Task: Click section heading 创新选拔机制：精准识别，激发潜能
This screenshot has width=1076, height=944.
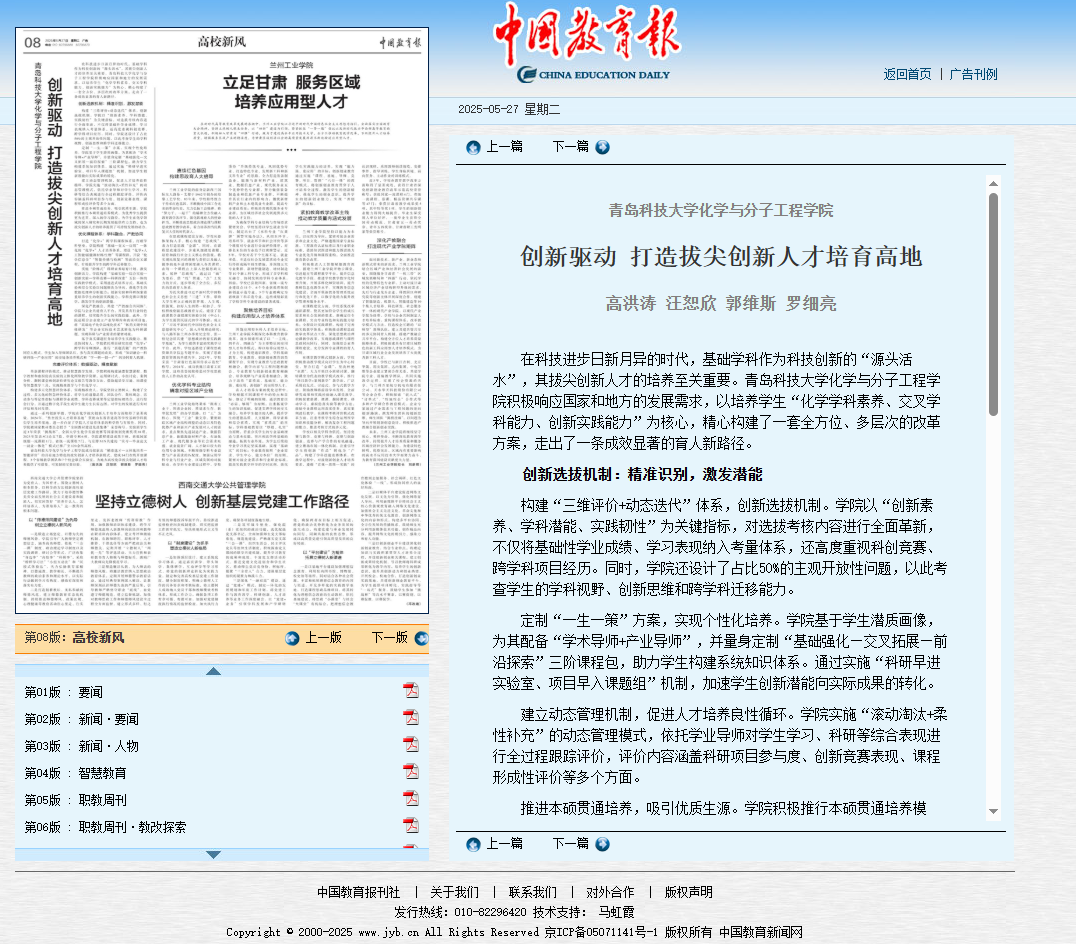Action: coord(642,475)
